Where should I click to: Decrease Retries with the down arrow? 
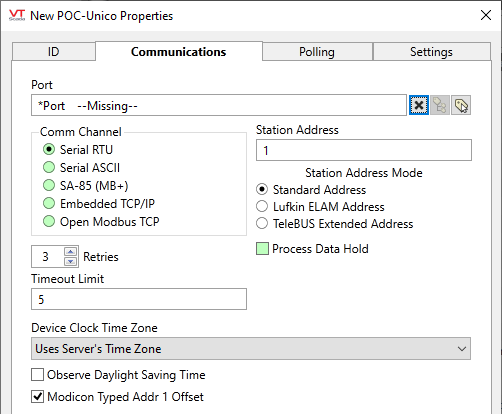pyautogui.click(x=70, y=261)
